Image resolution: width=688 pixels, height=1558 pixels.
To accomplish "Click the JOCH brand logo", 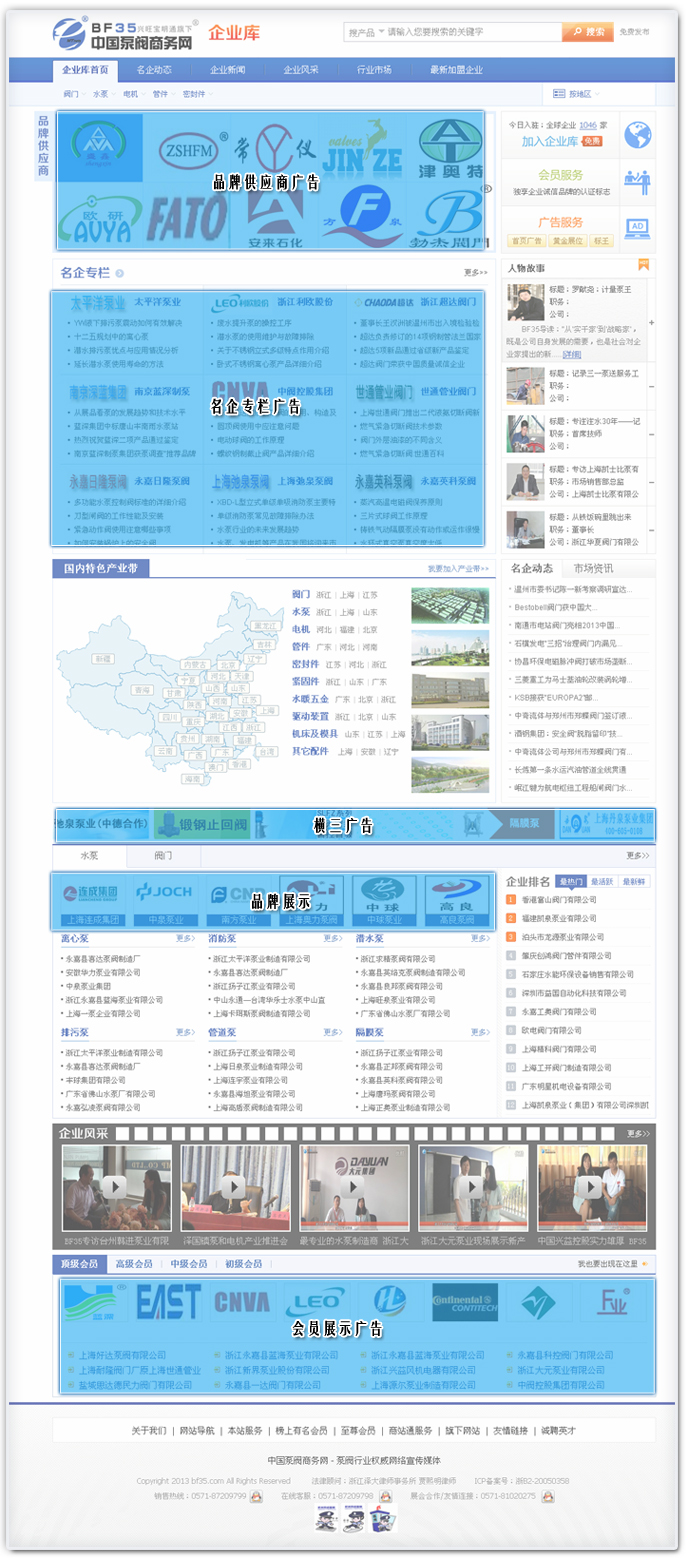I will [164, 892].
